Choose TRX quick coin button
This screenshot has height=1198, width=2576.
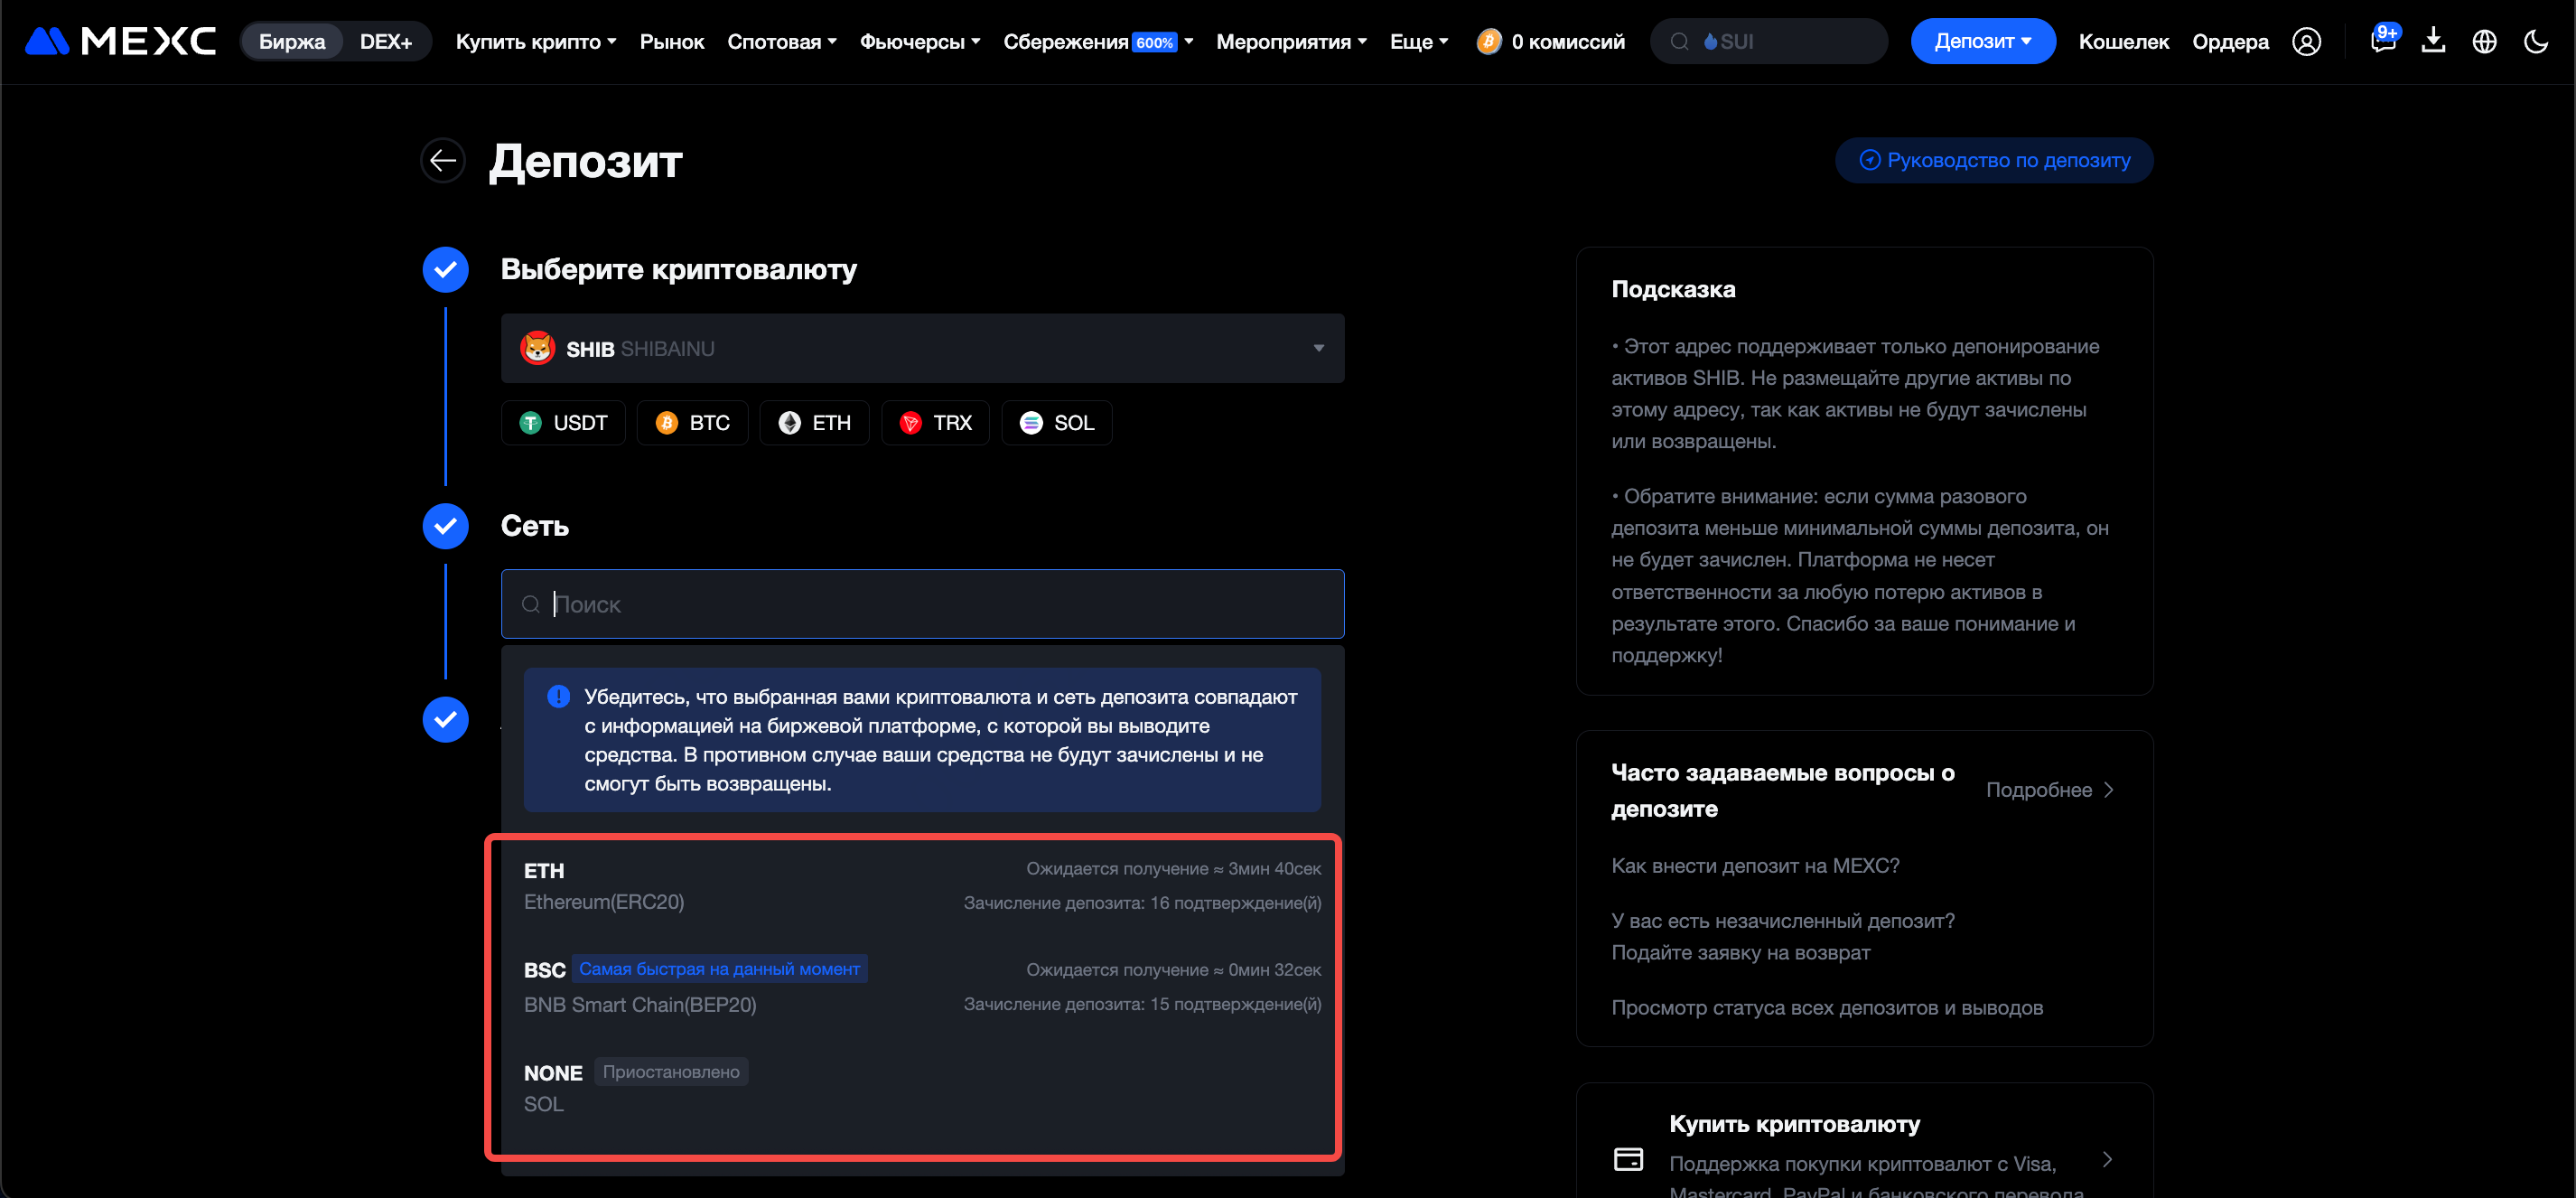[935, 423]
